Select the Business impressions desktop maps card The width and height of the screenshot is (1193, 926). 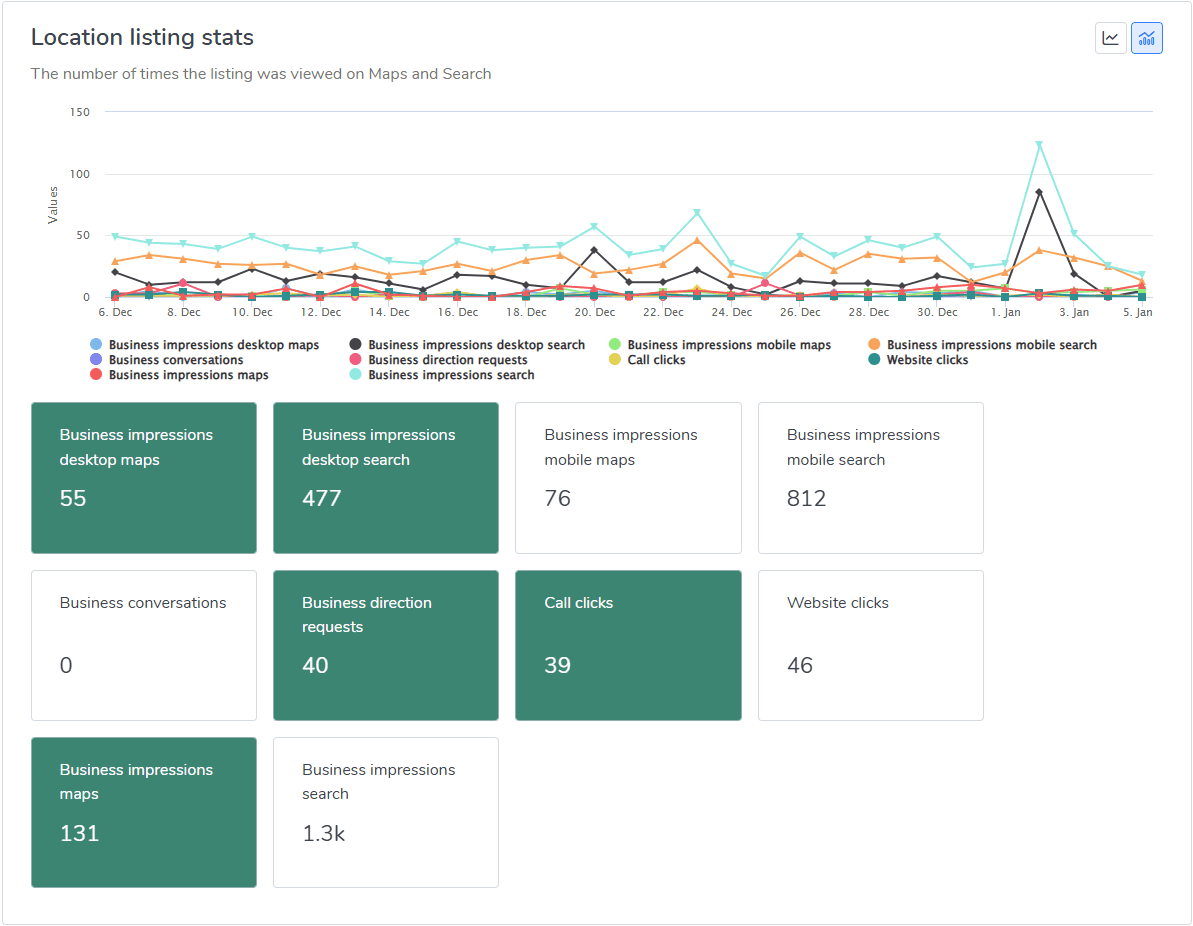click(144, 478)
